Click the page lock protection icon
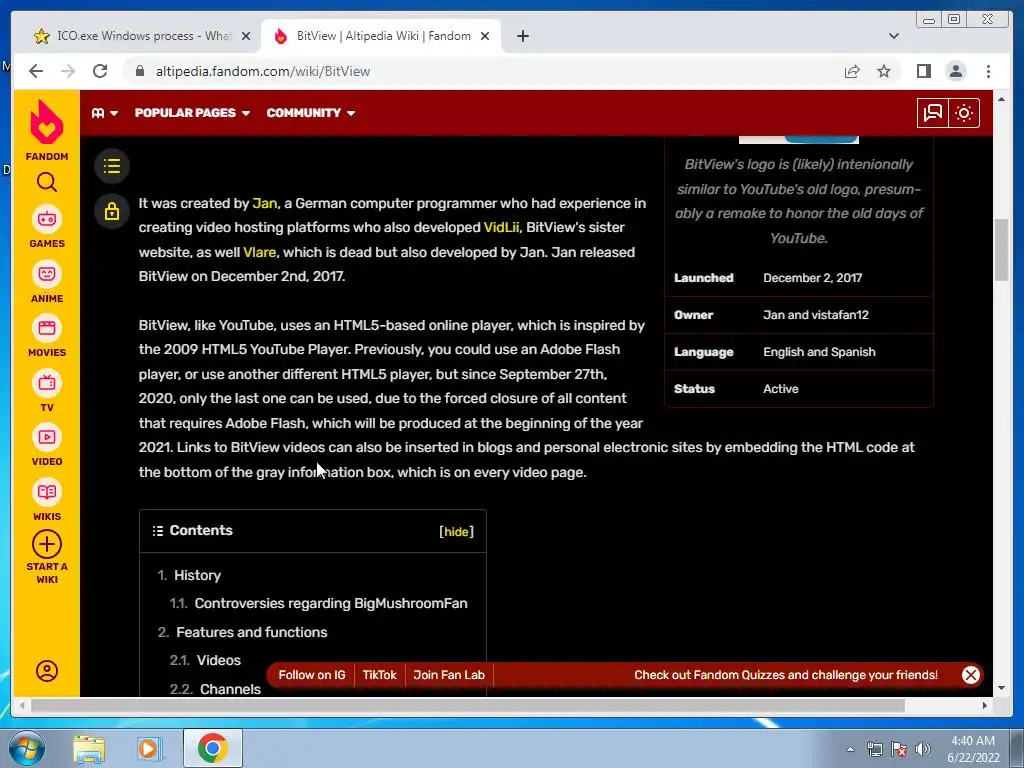 coord(112,211)
